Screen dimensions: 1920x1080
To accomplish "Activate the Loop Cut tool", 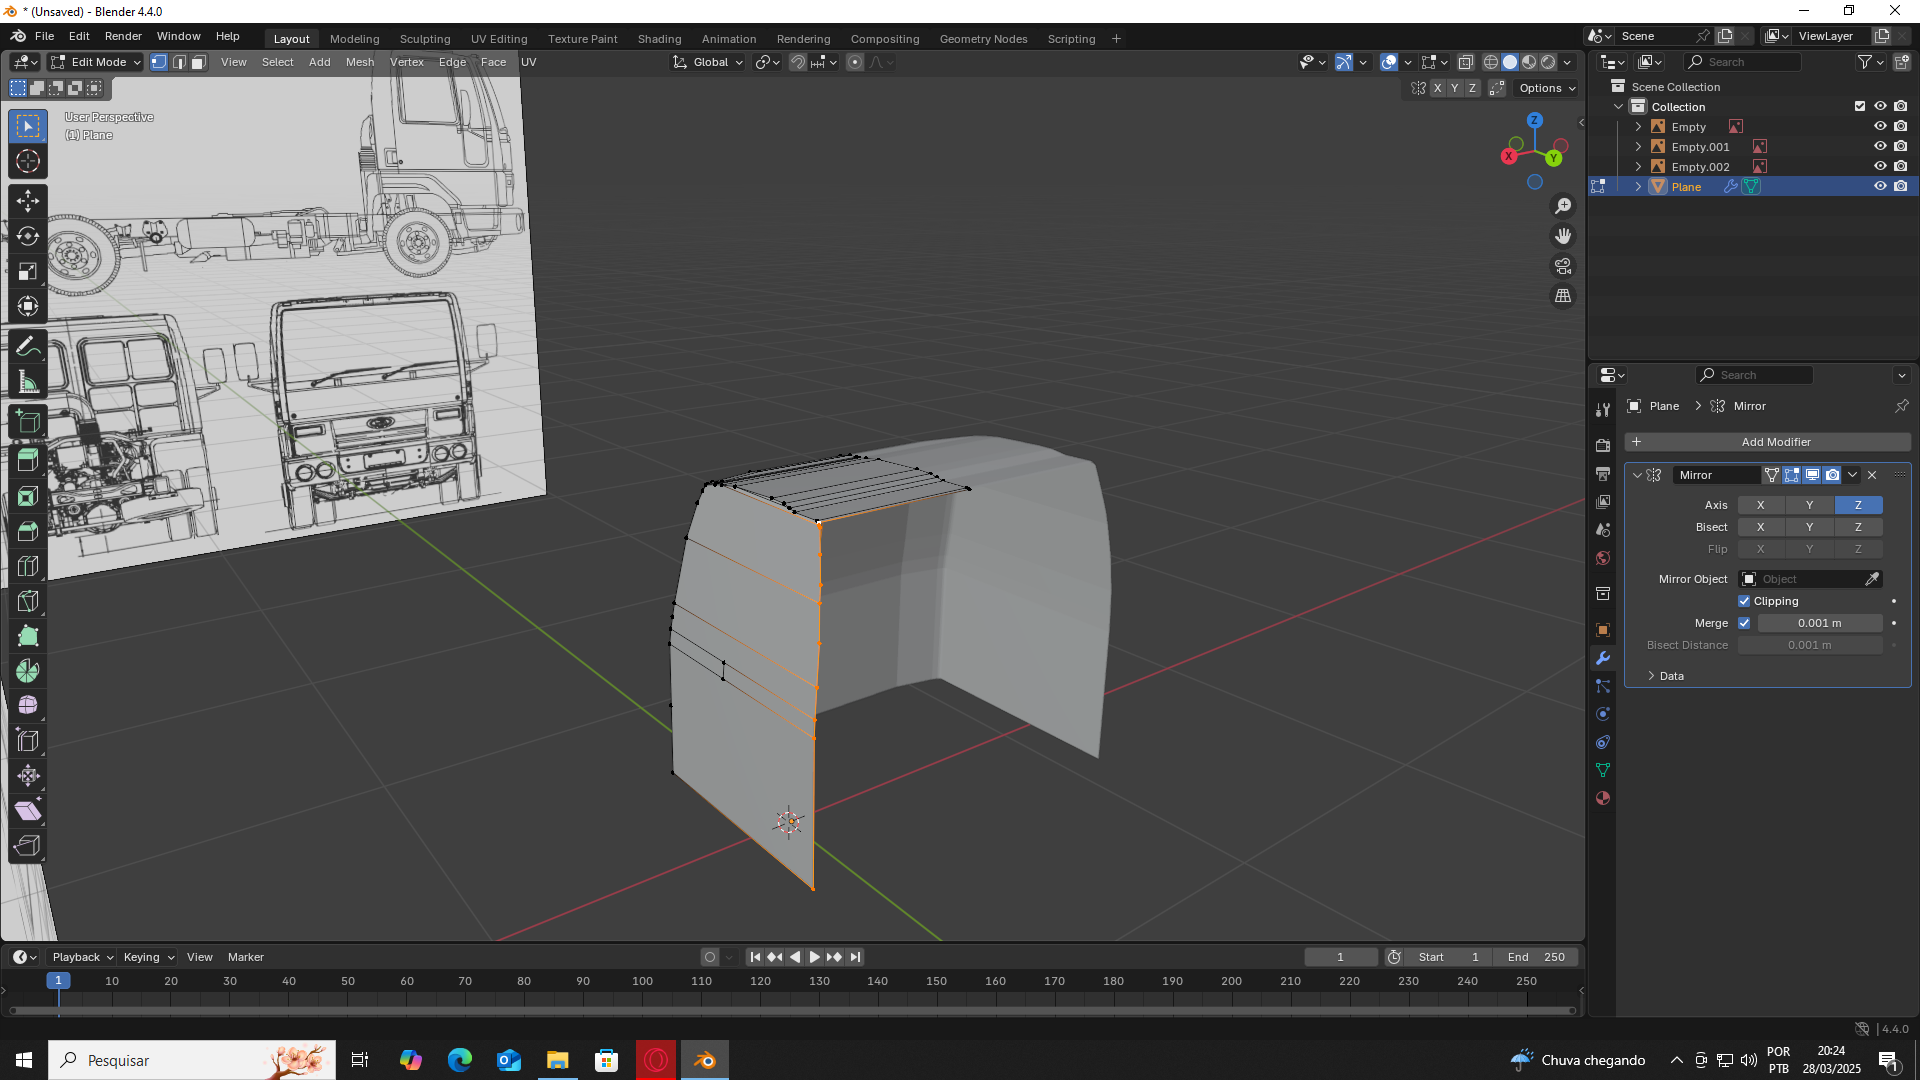I will [x=27, y=566].
